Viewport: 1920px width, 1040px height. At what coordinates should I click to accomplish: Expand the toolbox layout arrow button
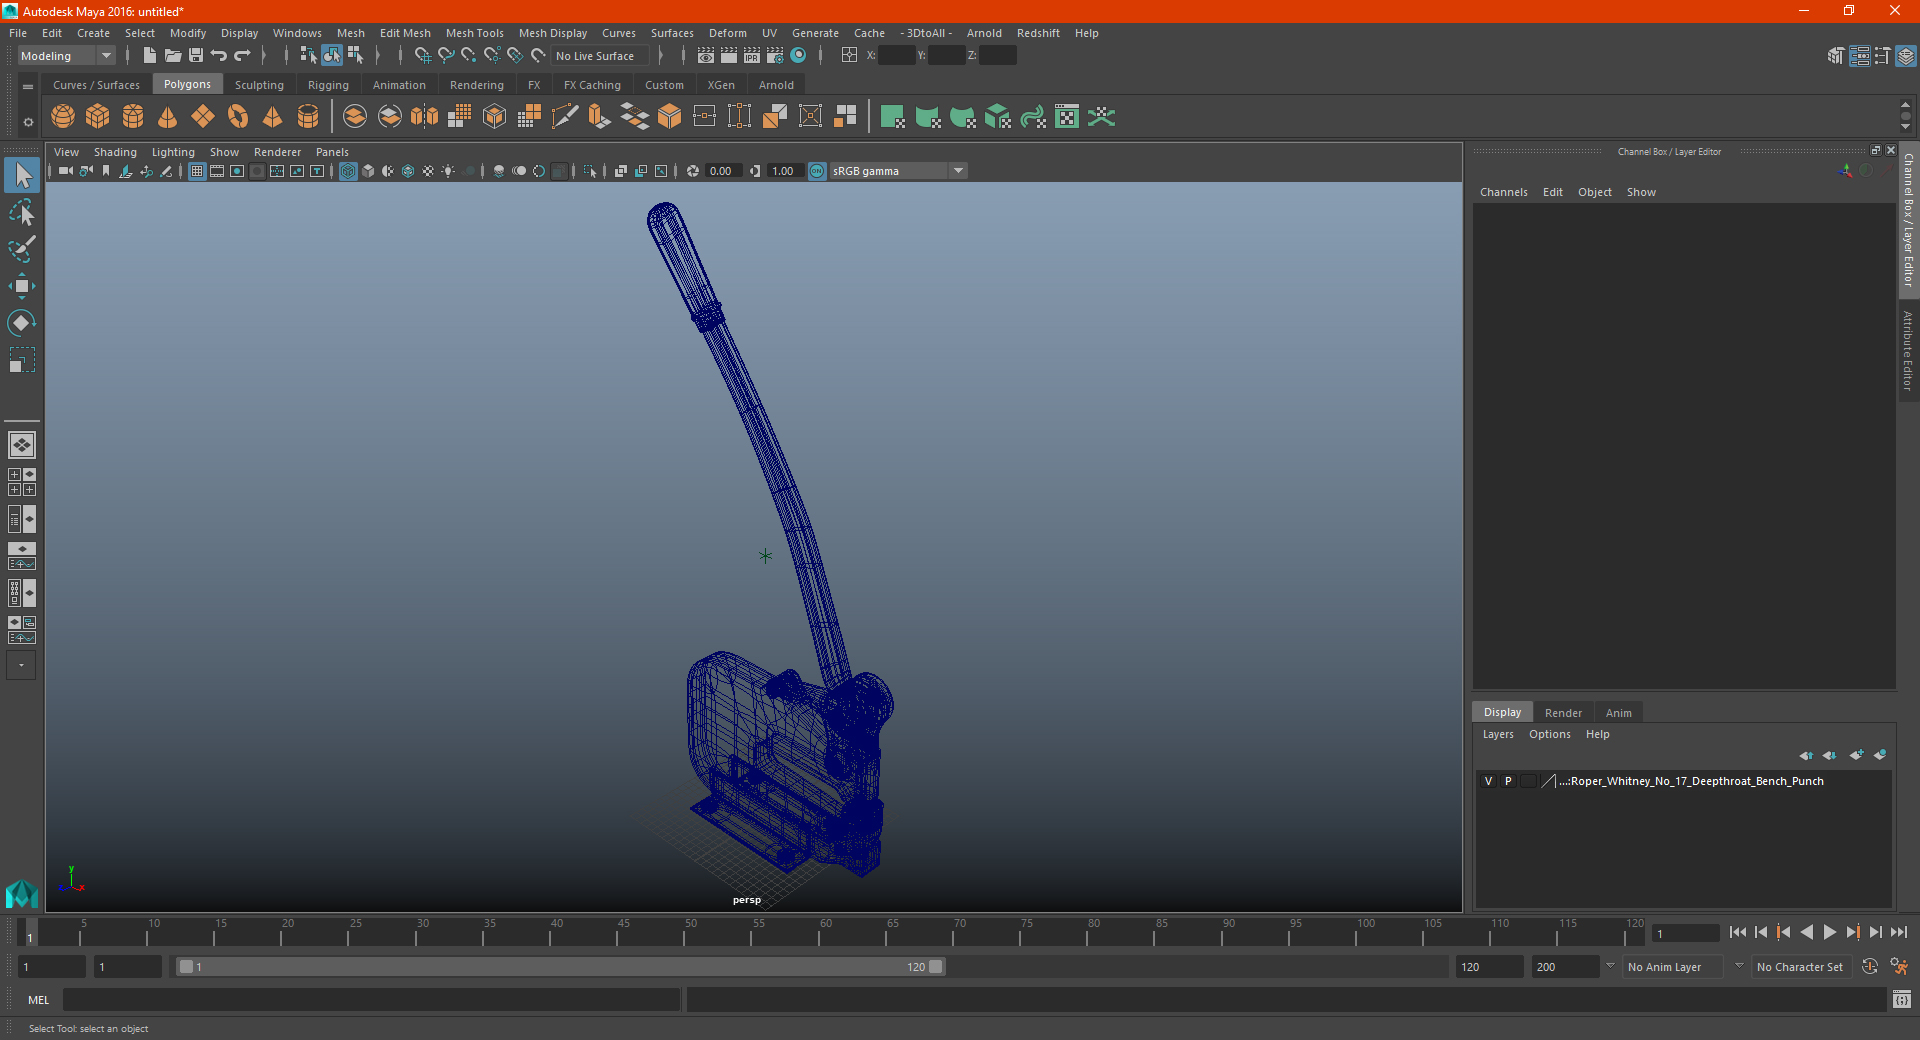pyautogui.click(x=21, y=665)
